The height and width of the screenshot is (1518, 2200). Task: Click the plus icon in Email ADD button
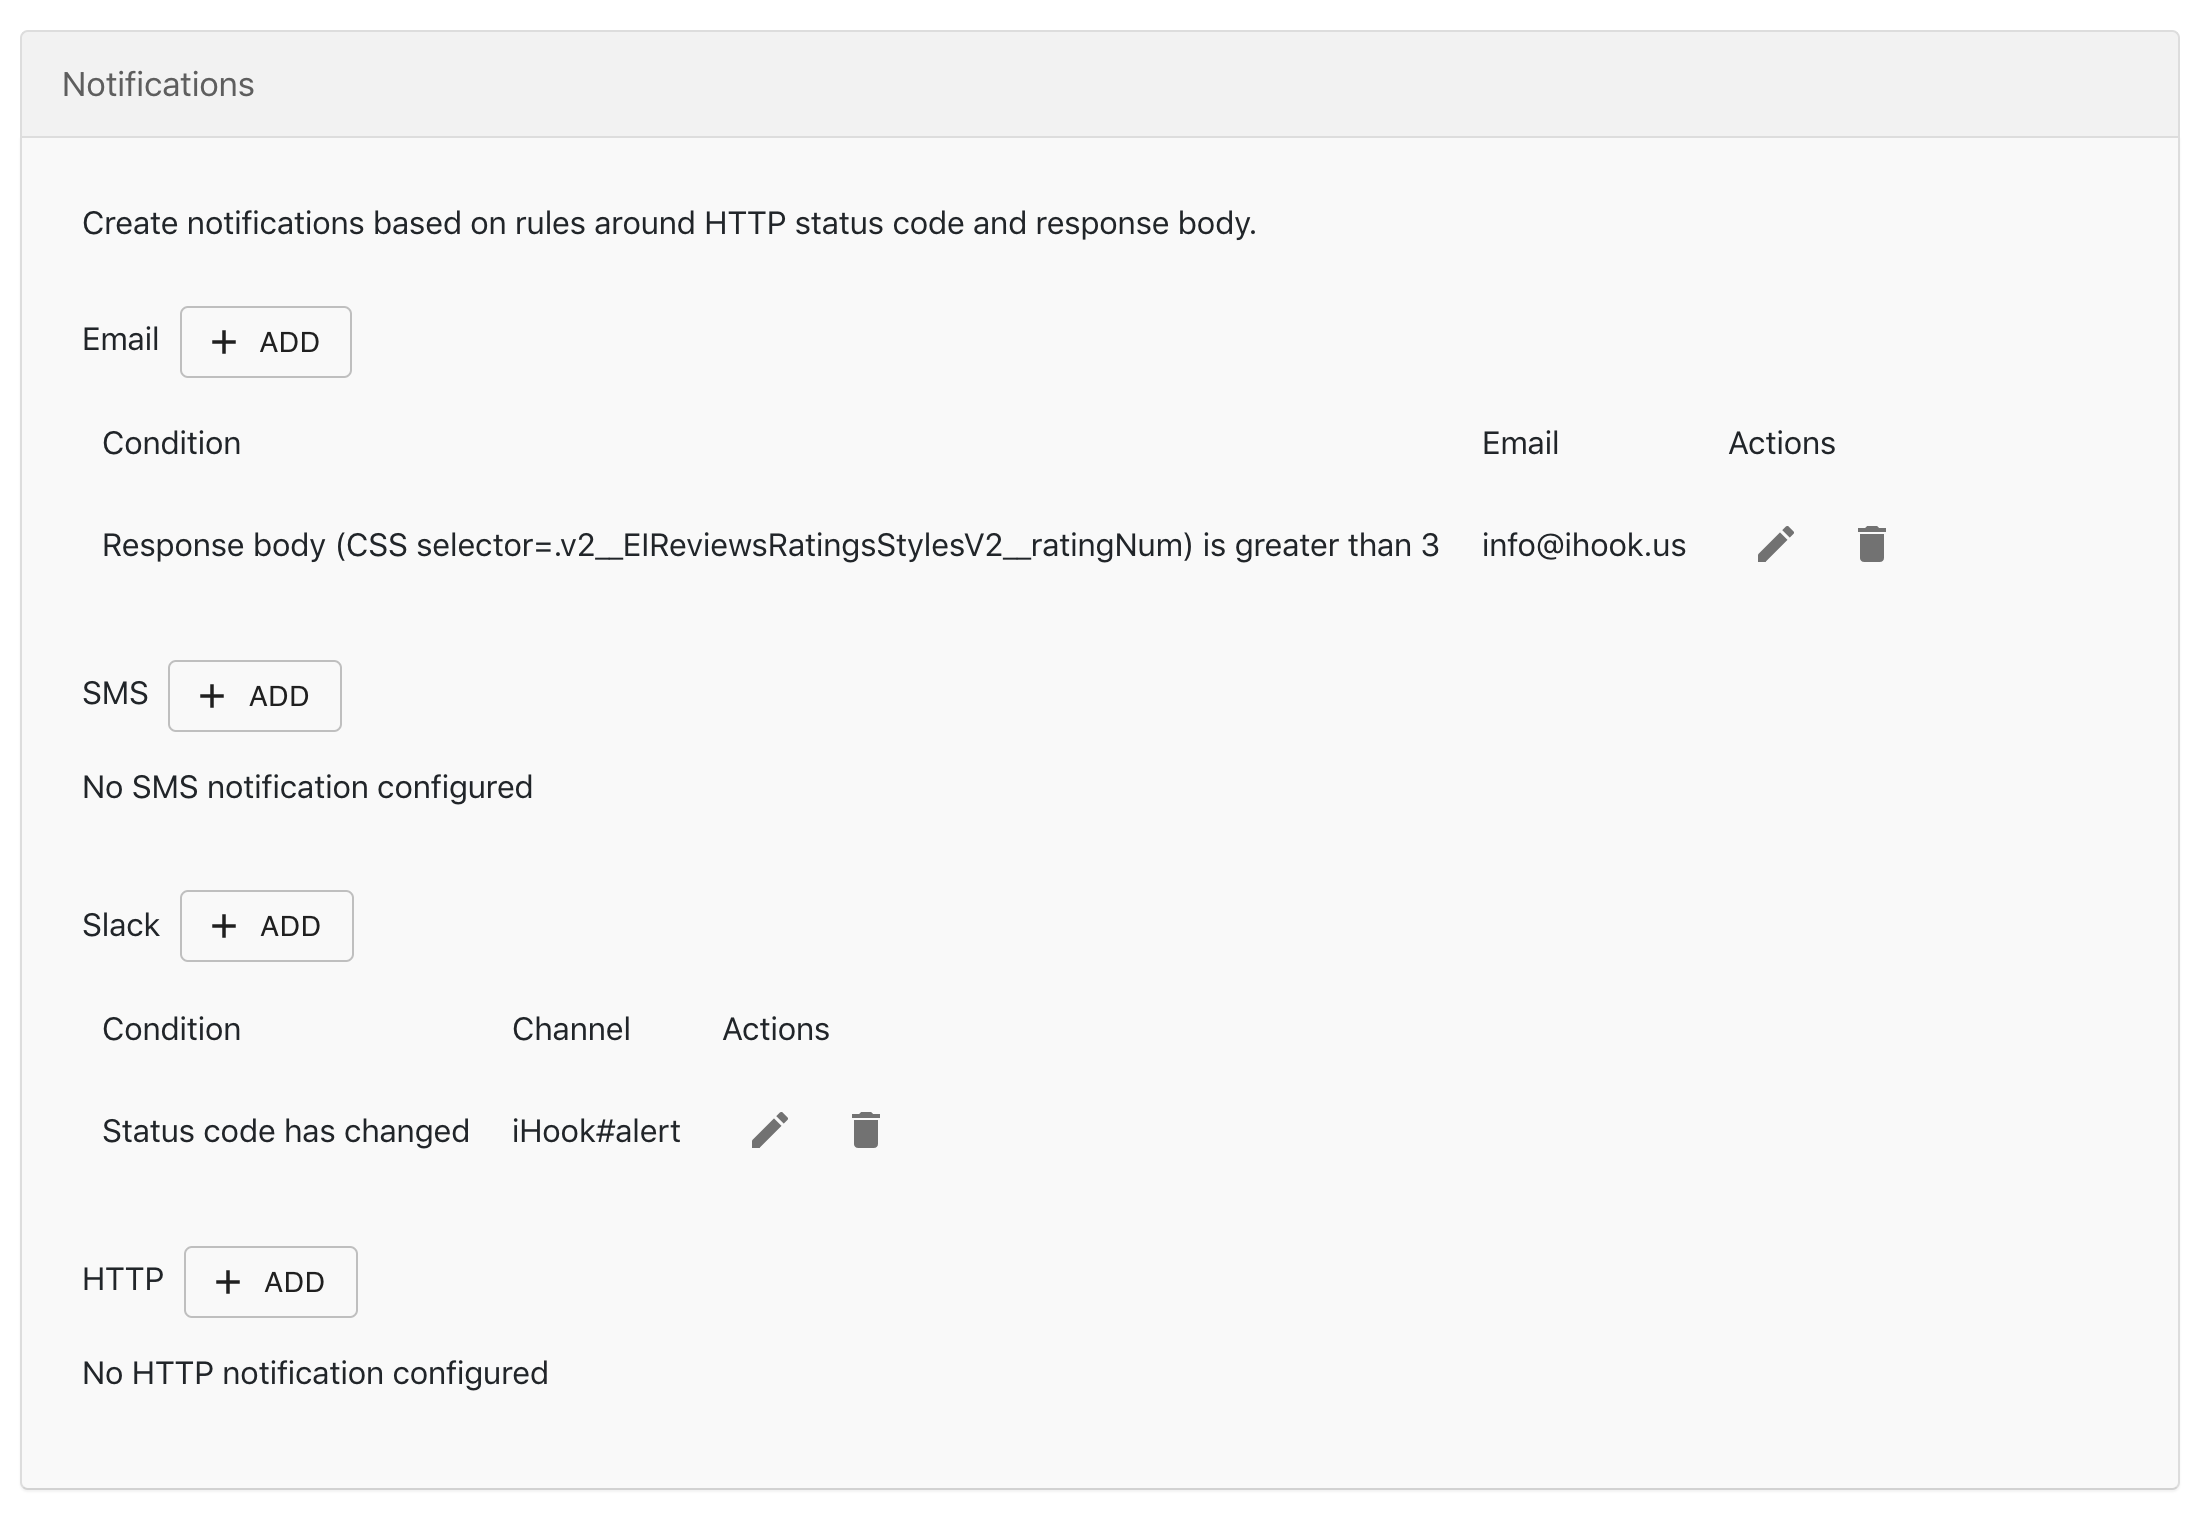pyautogui.click(x=224, y=342)
